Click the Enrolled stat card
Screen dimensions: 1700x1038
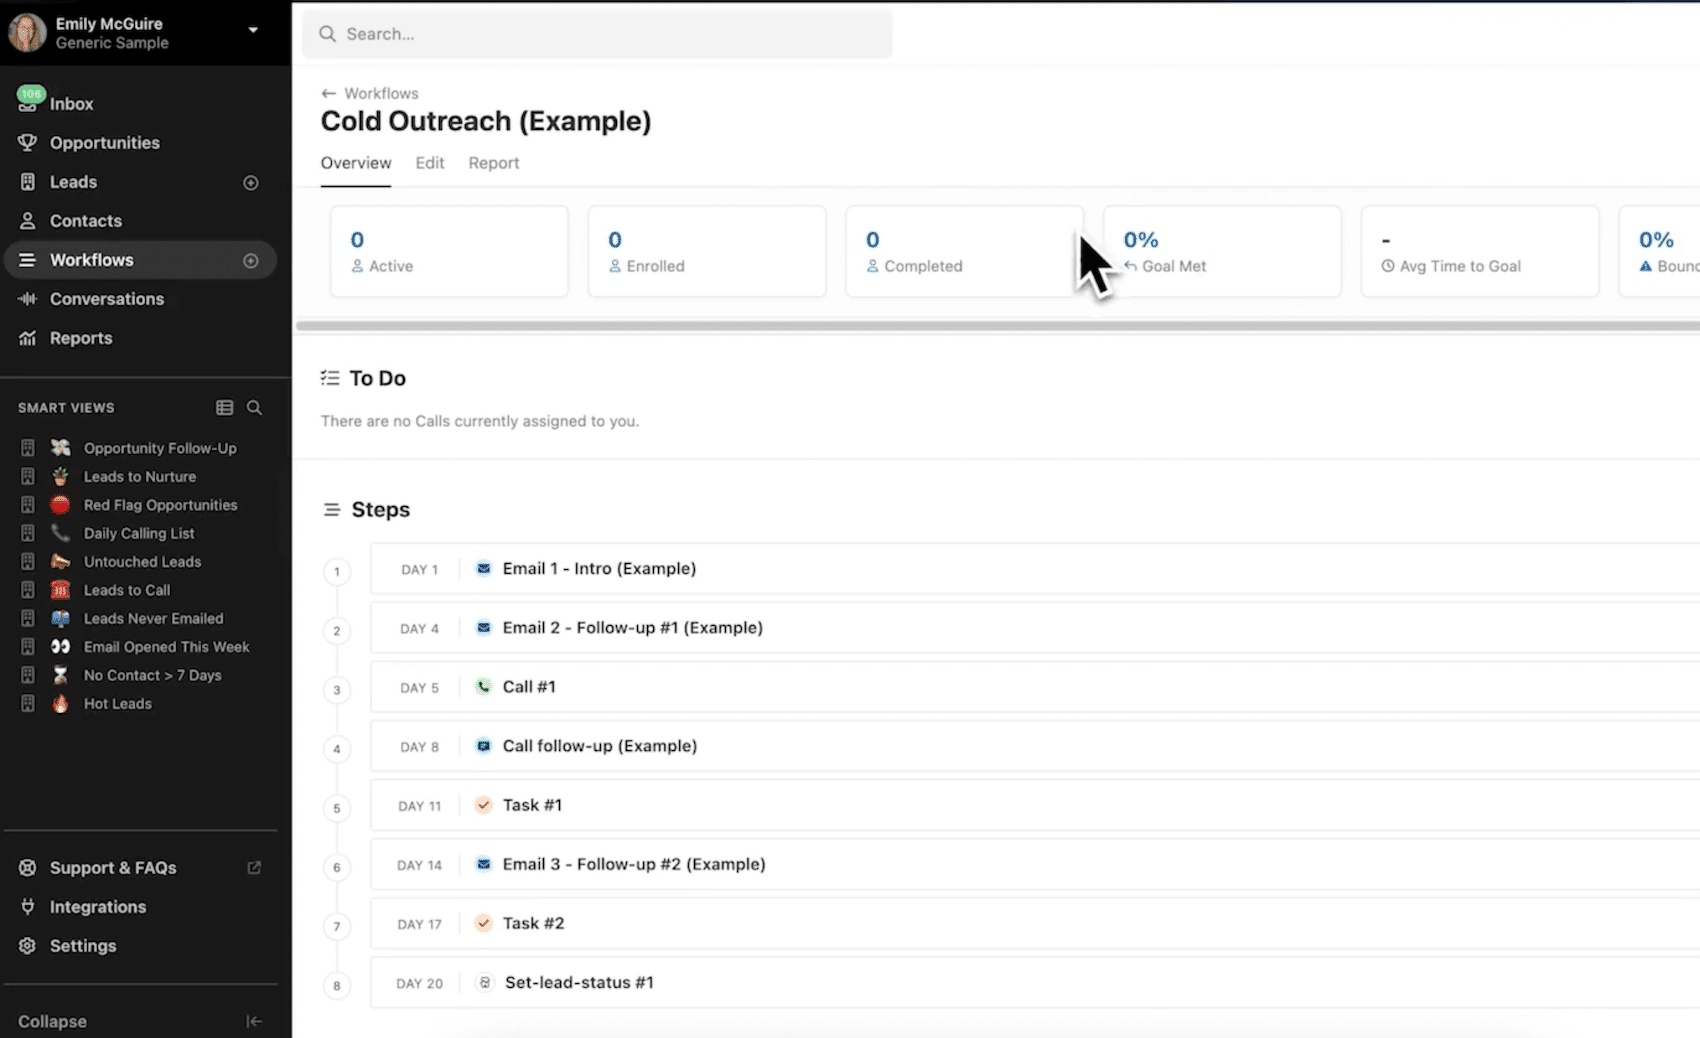(x=707, y=252)
